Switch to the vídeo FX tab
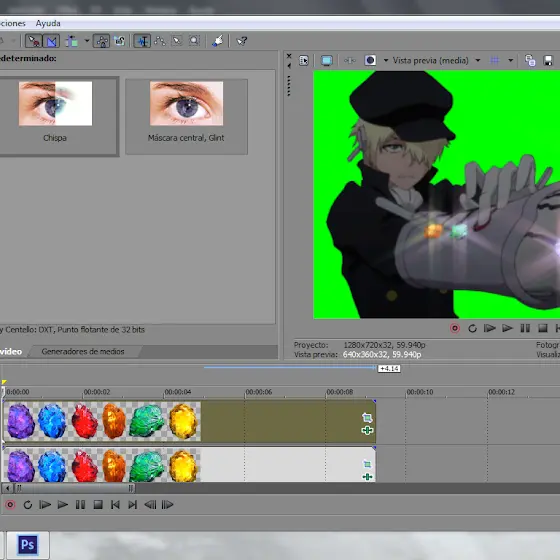Viewport: 560px width, 560px height. pos(11,351)
